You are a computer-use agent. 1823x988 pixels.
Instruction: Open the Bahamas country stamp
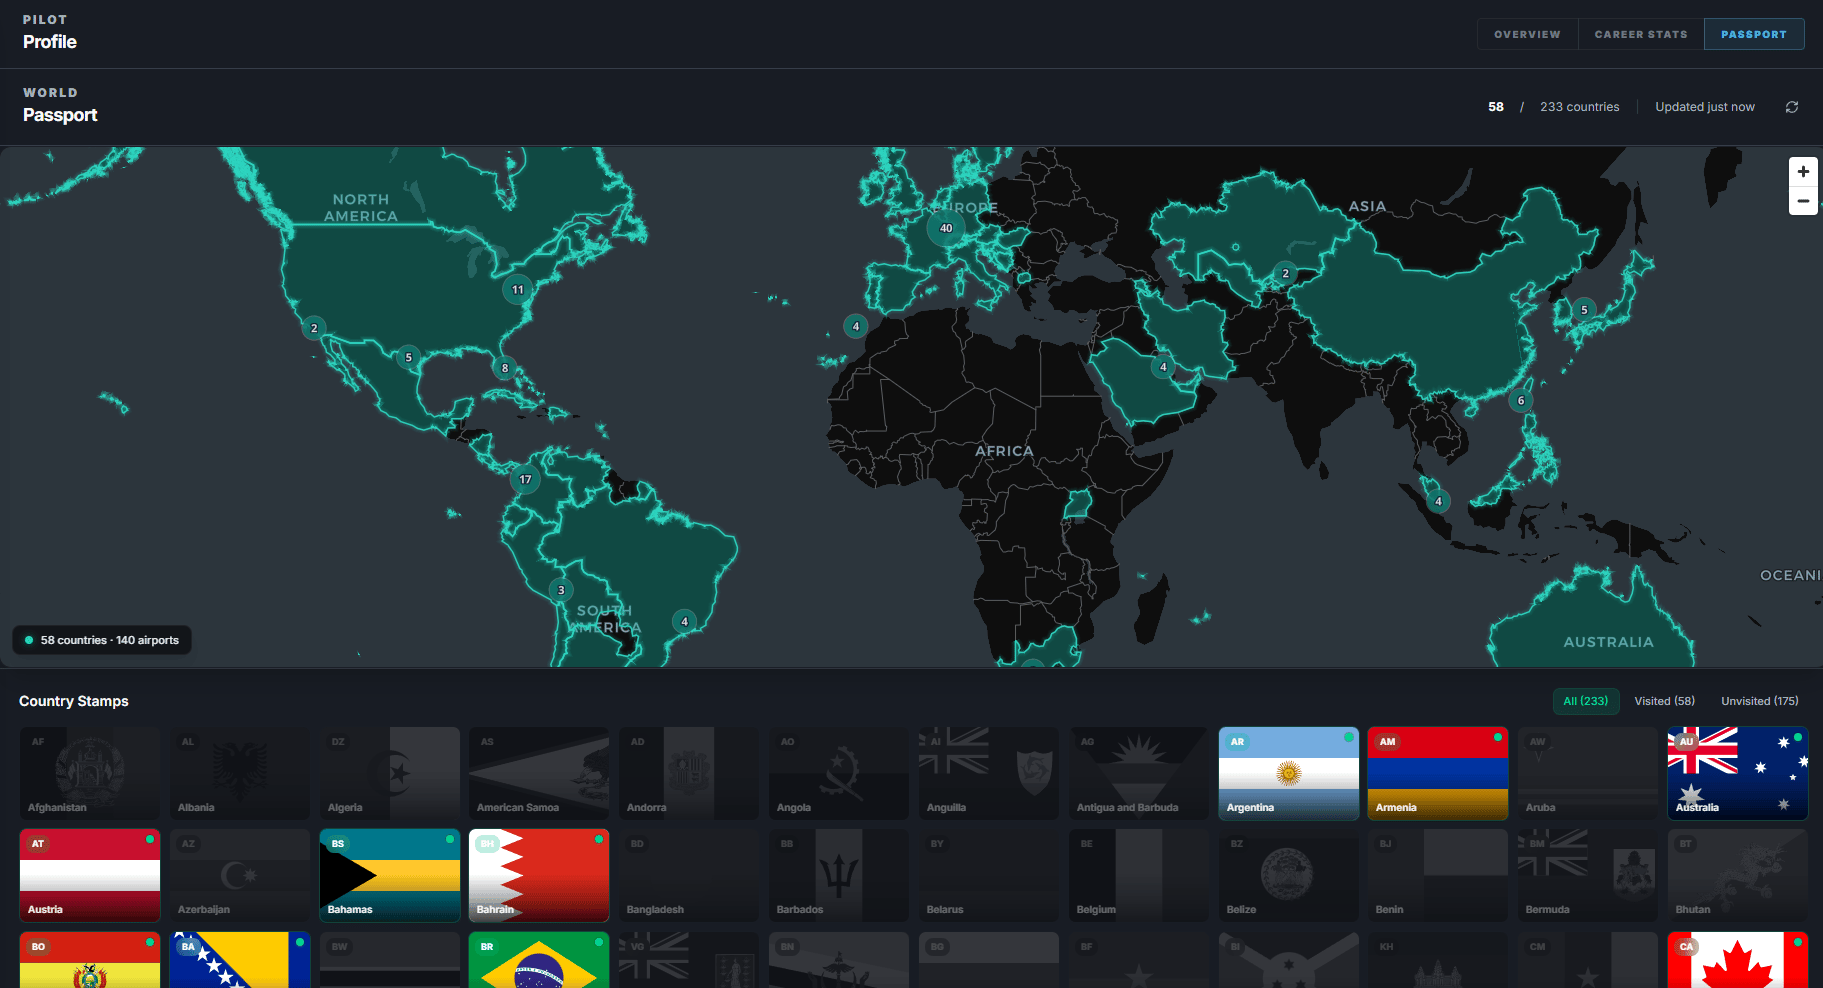click(389, 876)
